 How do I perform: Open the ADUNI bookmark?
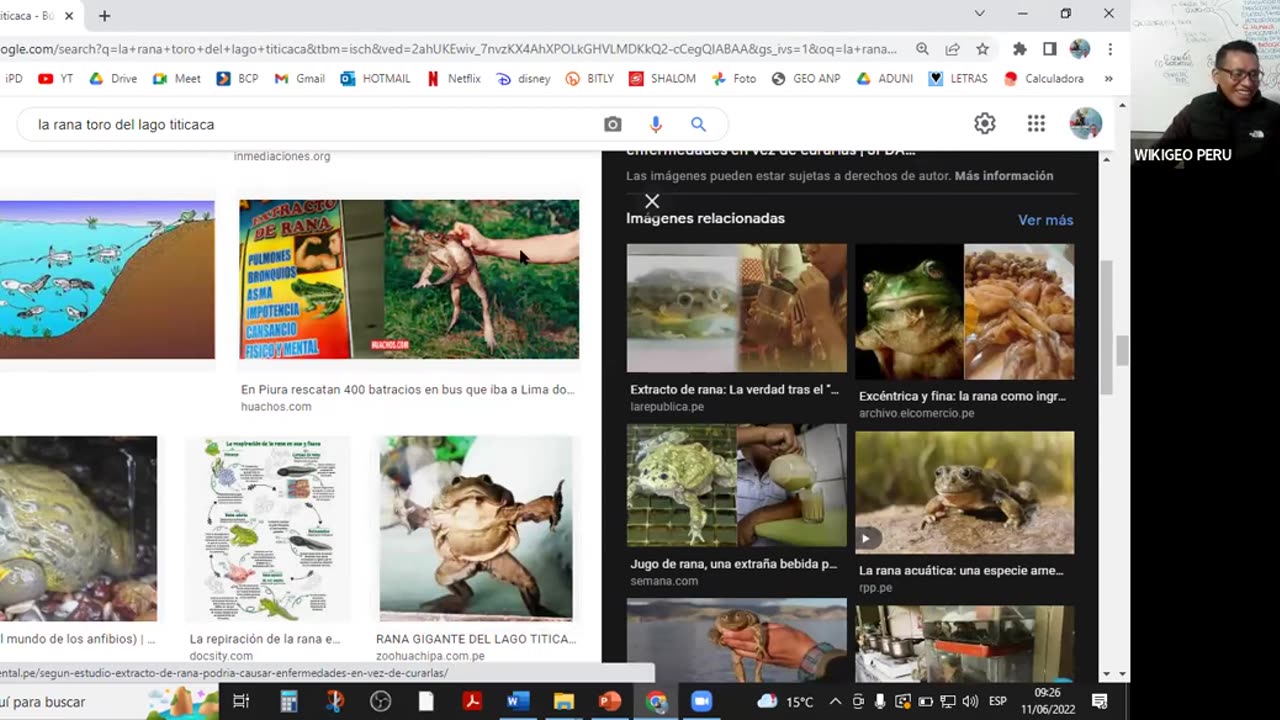[x=885, y=78]
